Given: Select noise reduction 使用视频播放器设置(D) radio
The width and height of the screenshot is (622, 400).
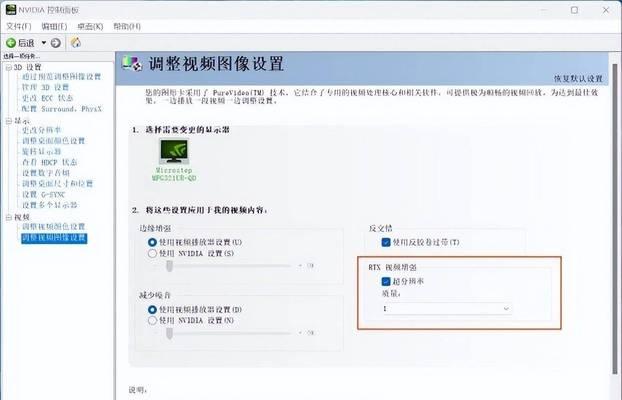Looking at the screenshot, I should (x=152, y=309).
